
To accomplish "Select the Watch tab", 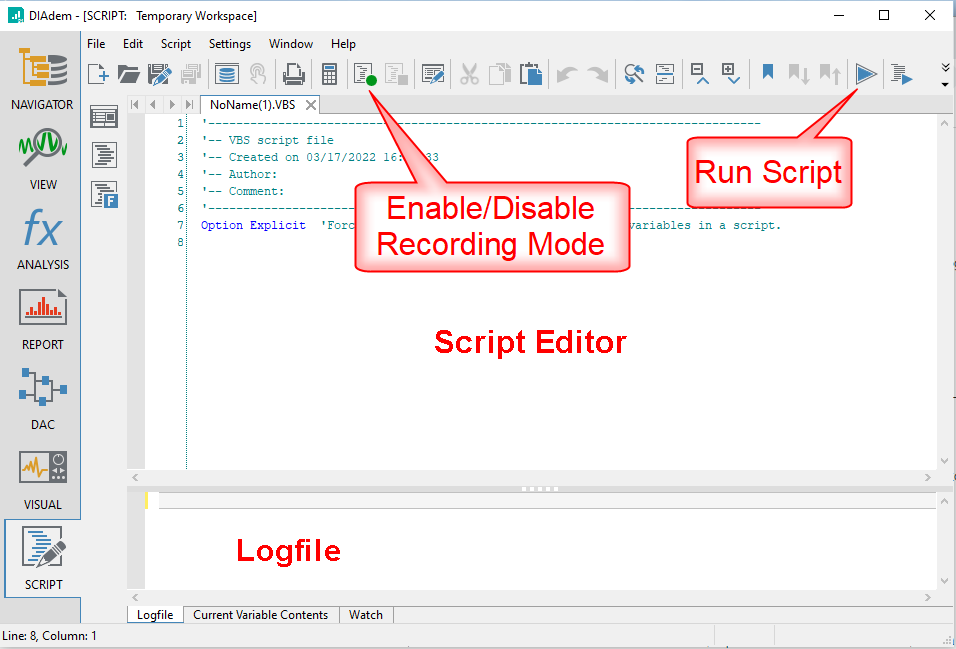I will point(365,615).
